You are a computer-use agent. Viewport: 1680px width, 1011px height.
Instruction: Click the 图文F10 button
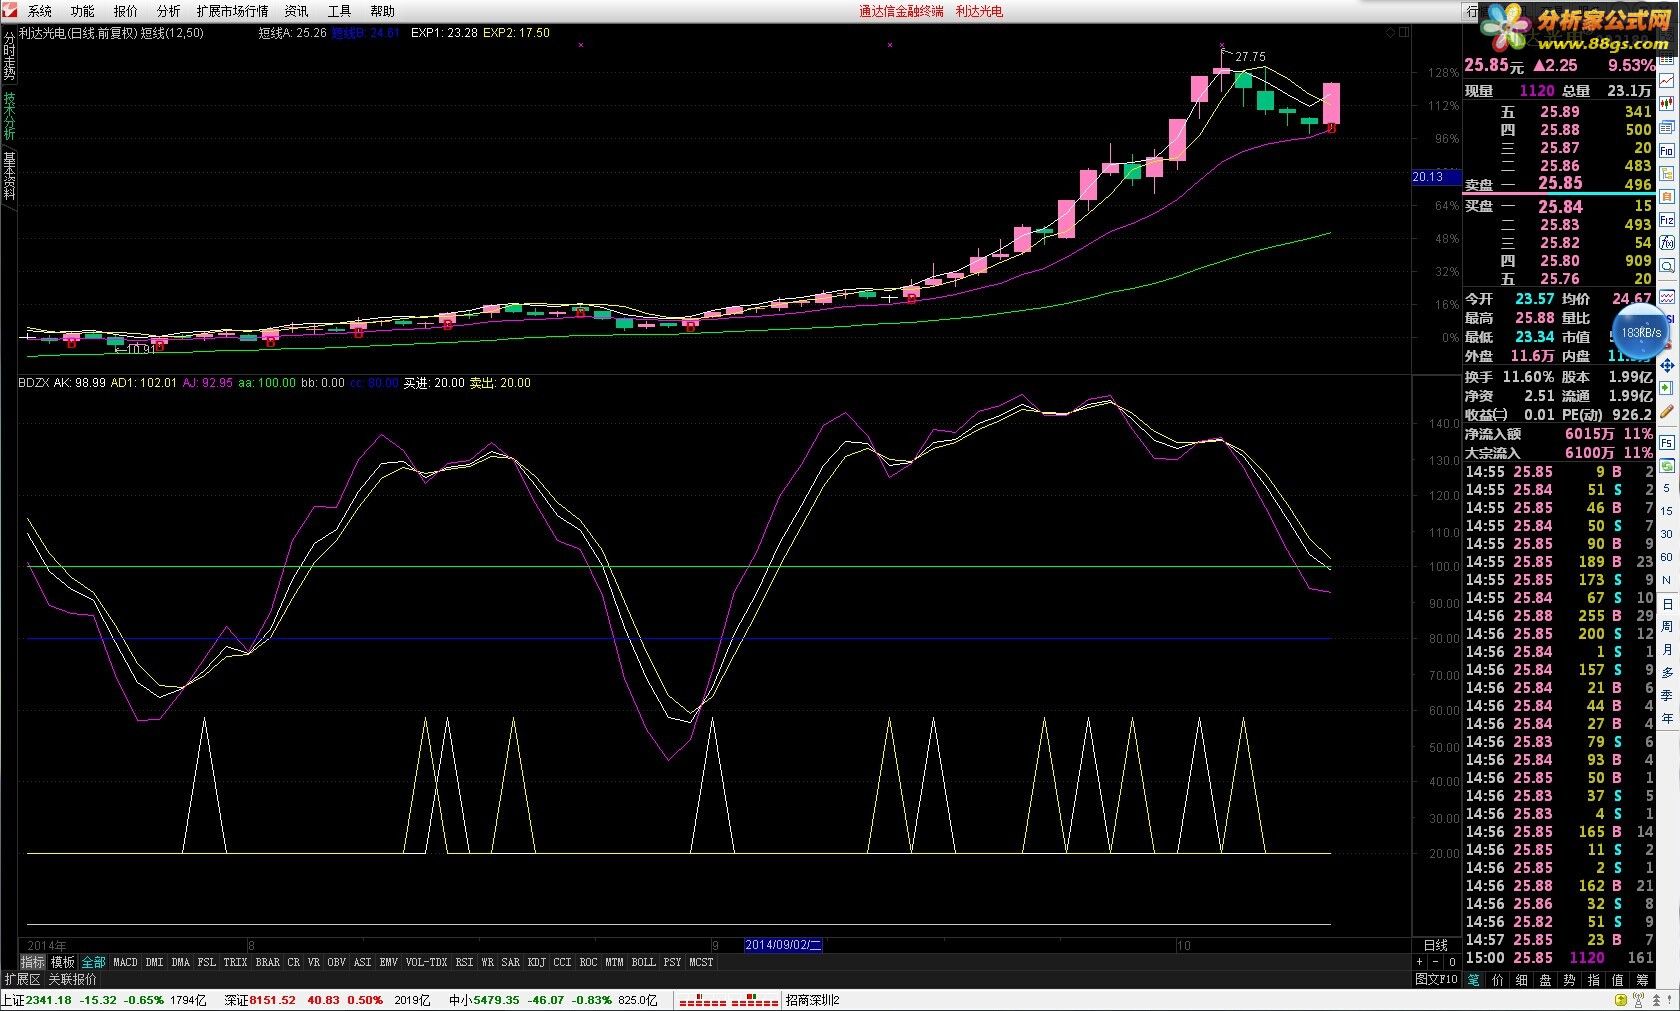point(1436,979)
